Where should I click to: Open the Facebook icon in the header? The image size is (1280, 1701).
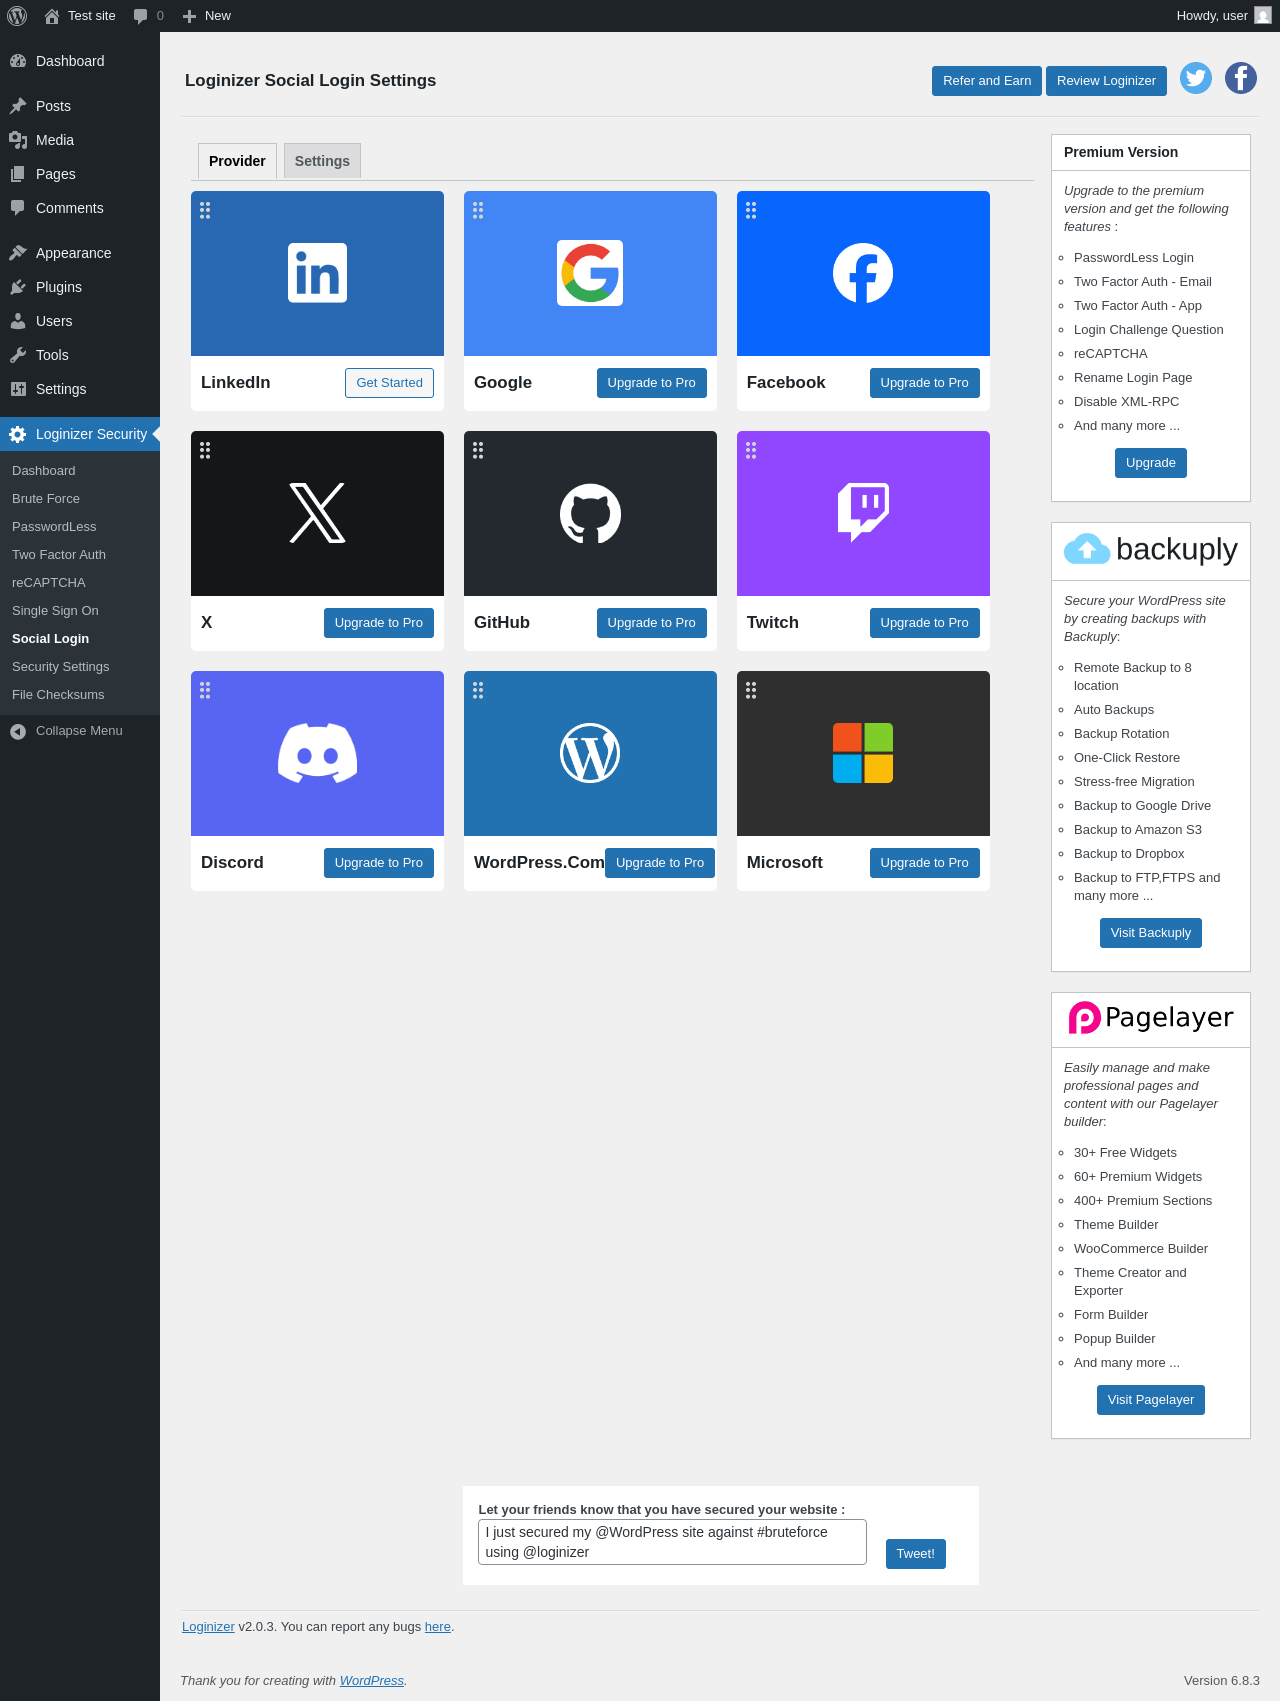[1241, 78]
